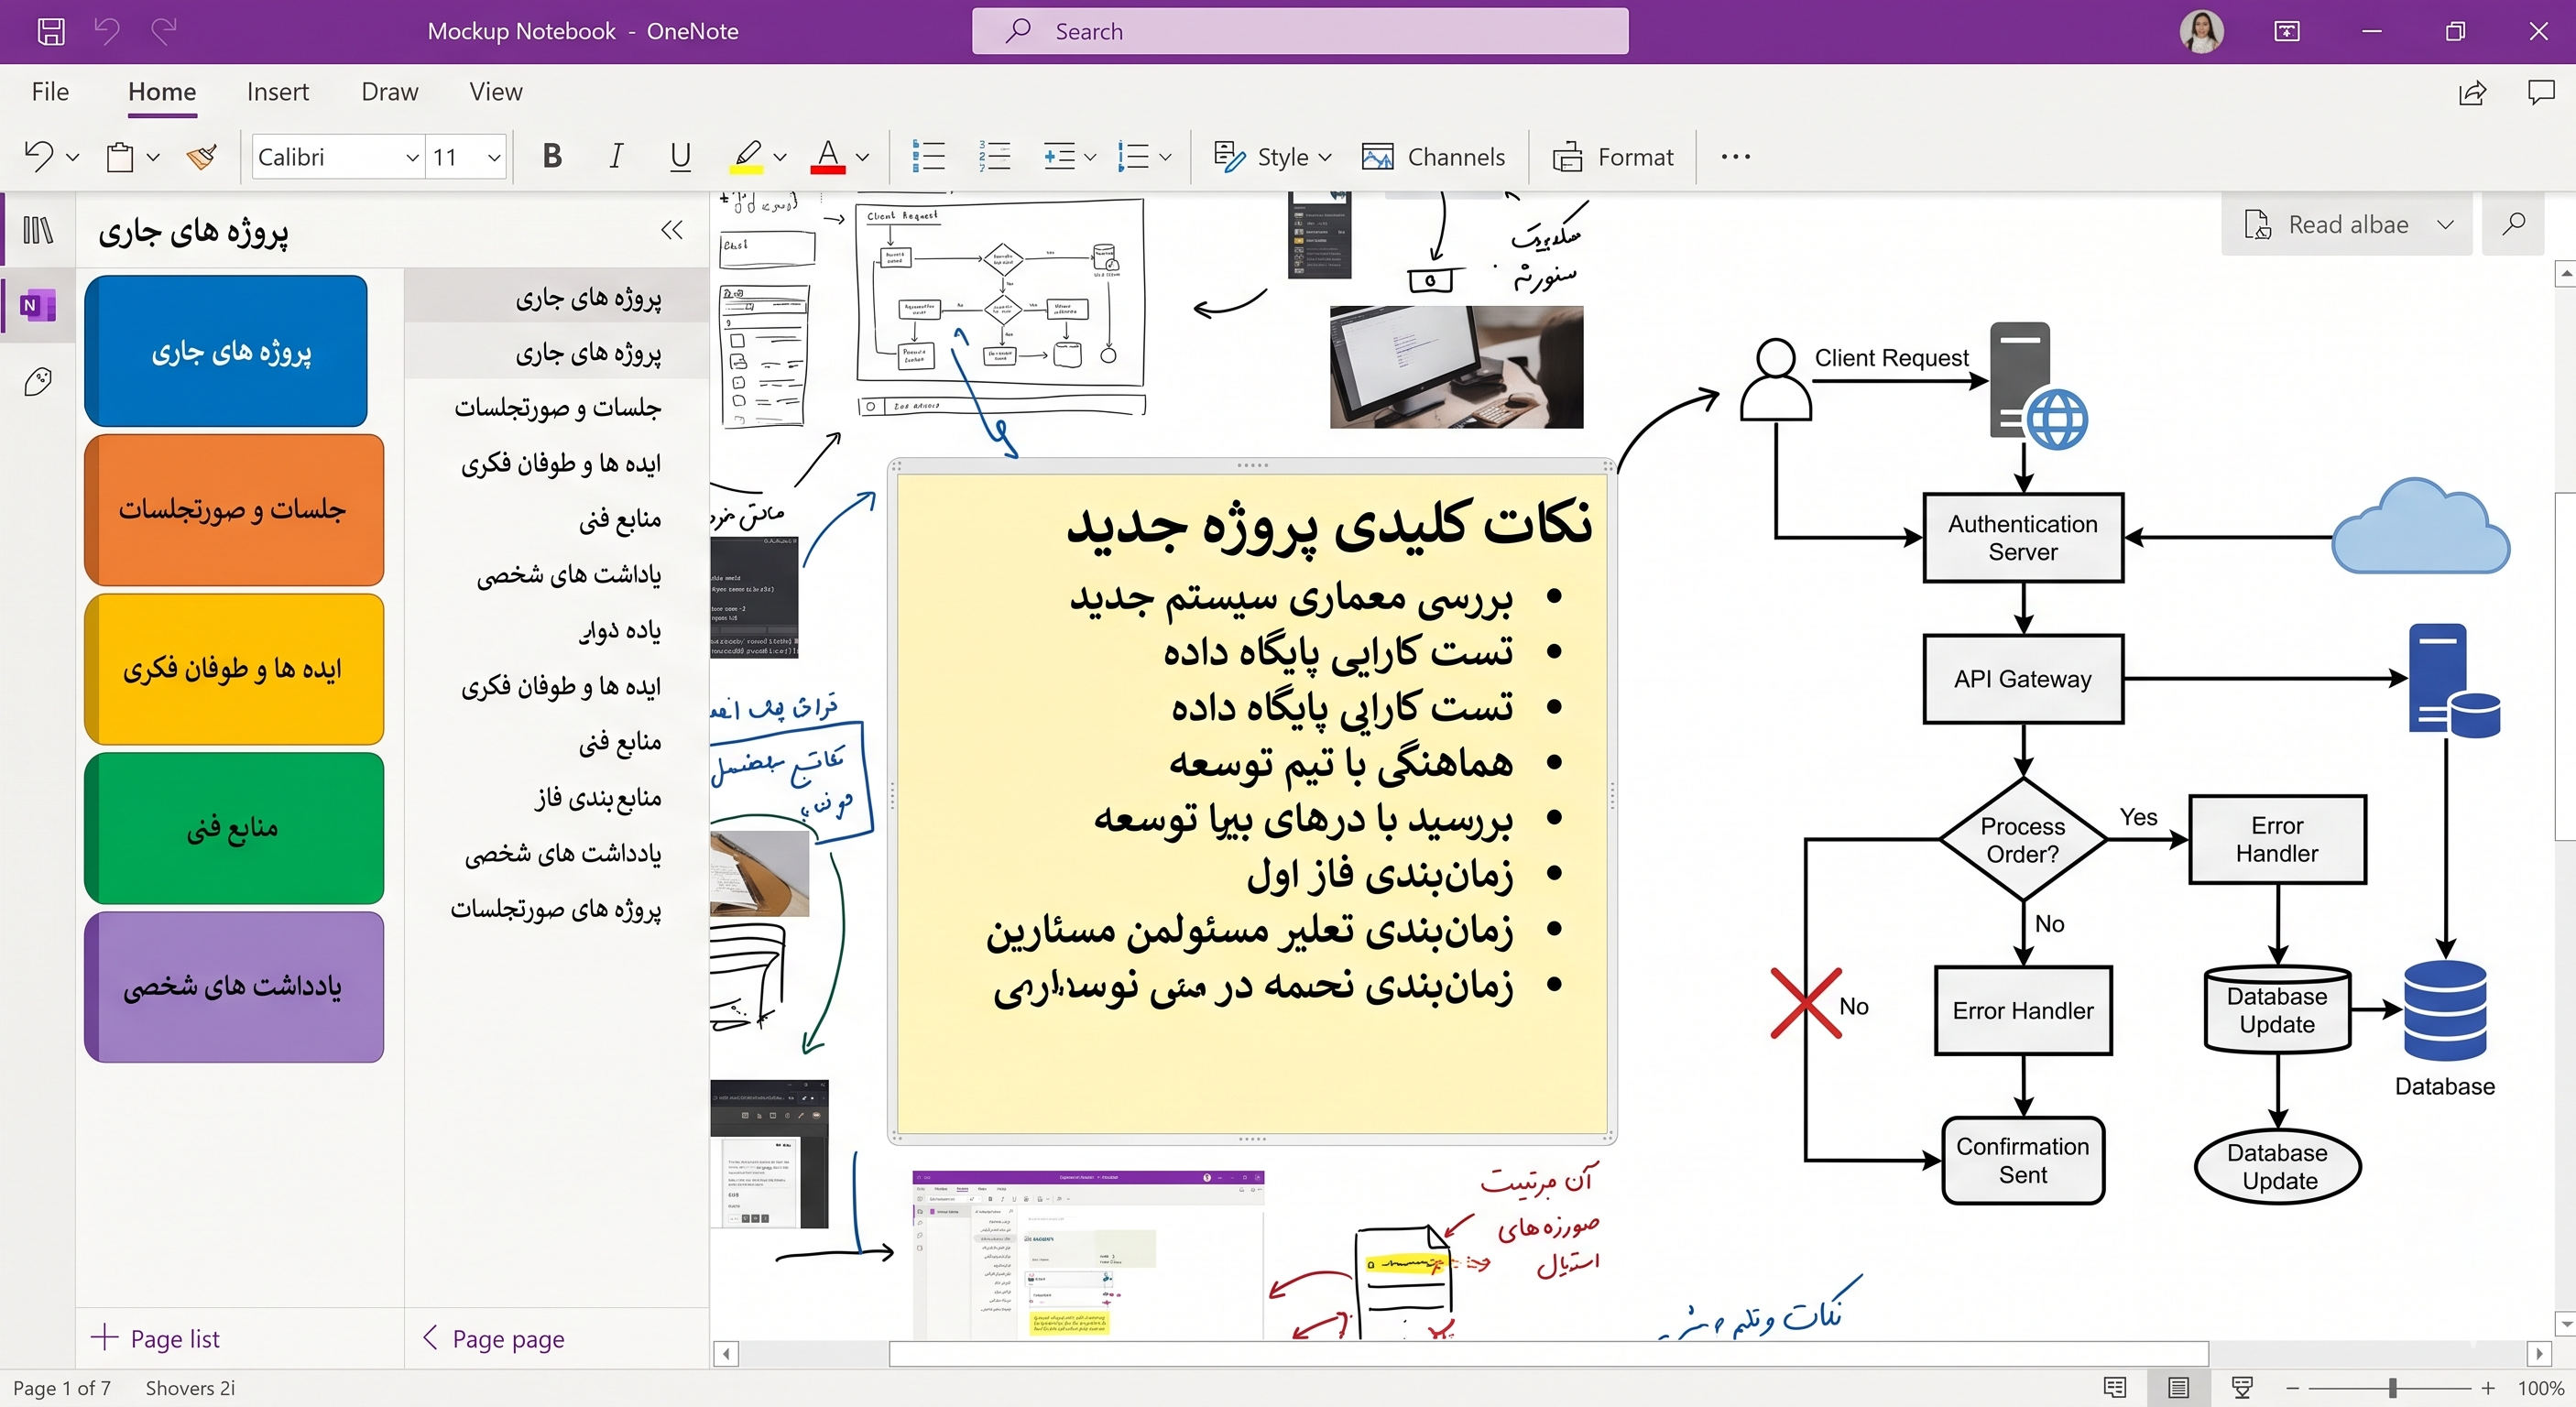Open the purple یادداشت های شخصی section

pos(234,987)
